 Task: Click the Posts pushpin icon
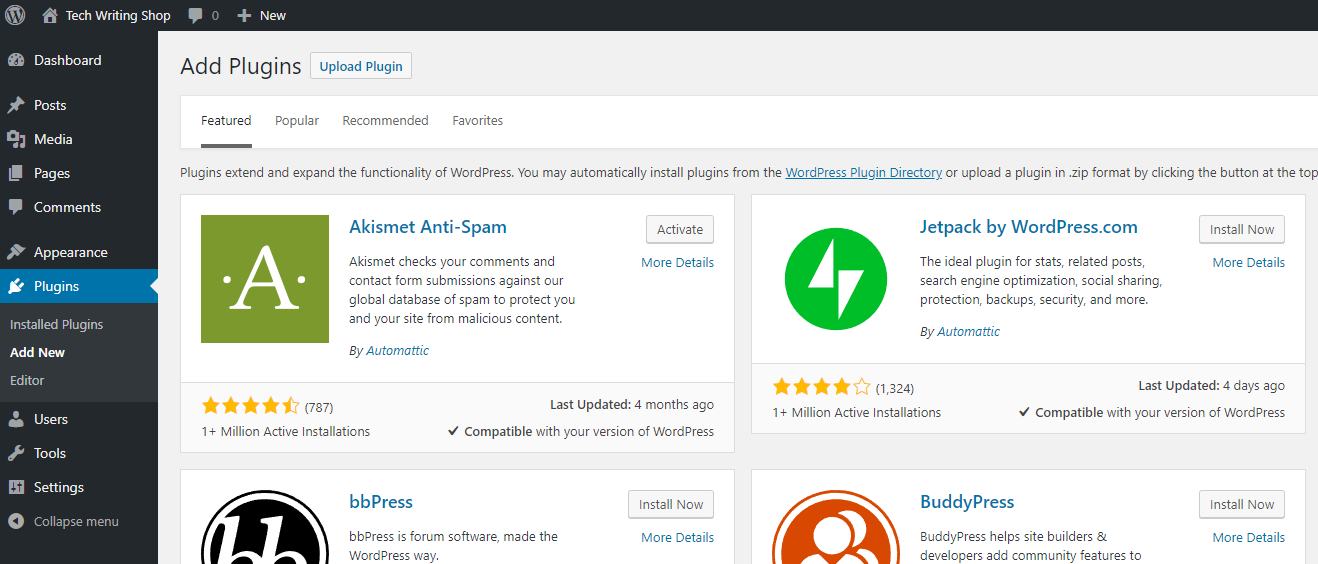tap(16, 105)
